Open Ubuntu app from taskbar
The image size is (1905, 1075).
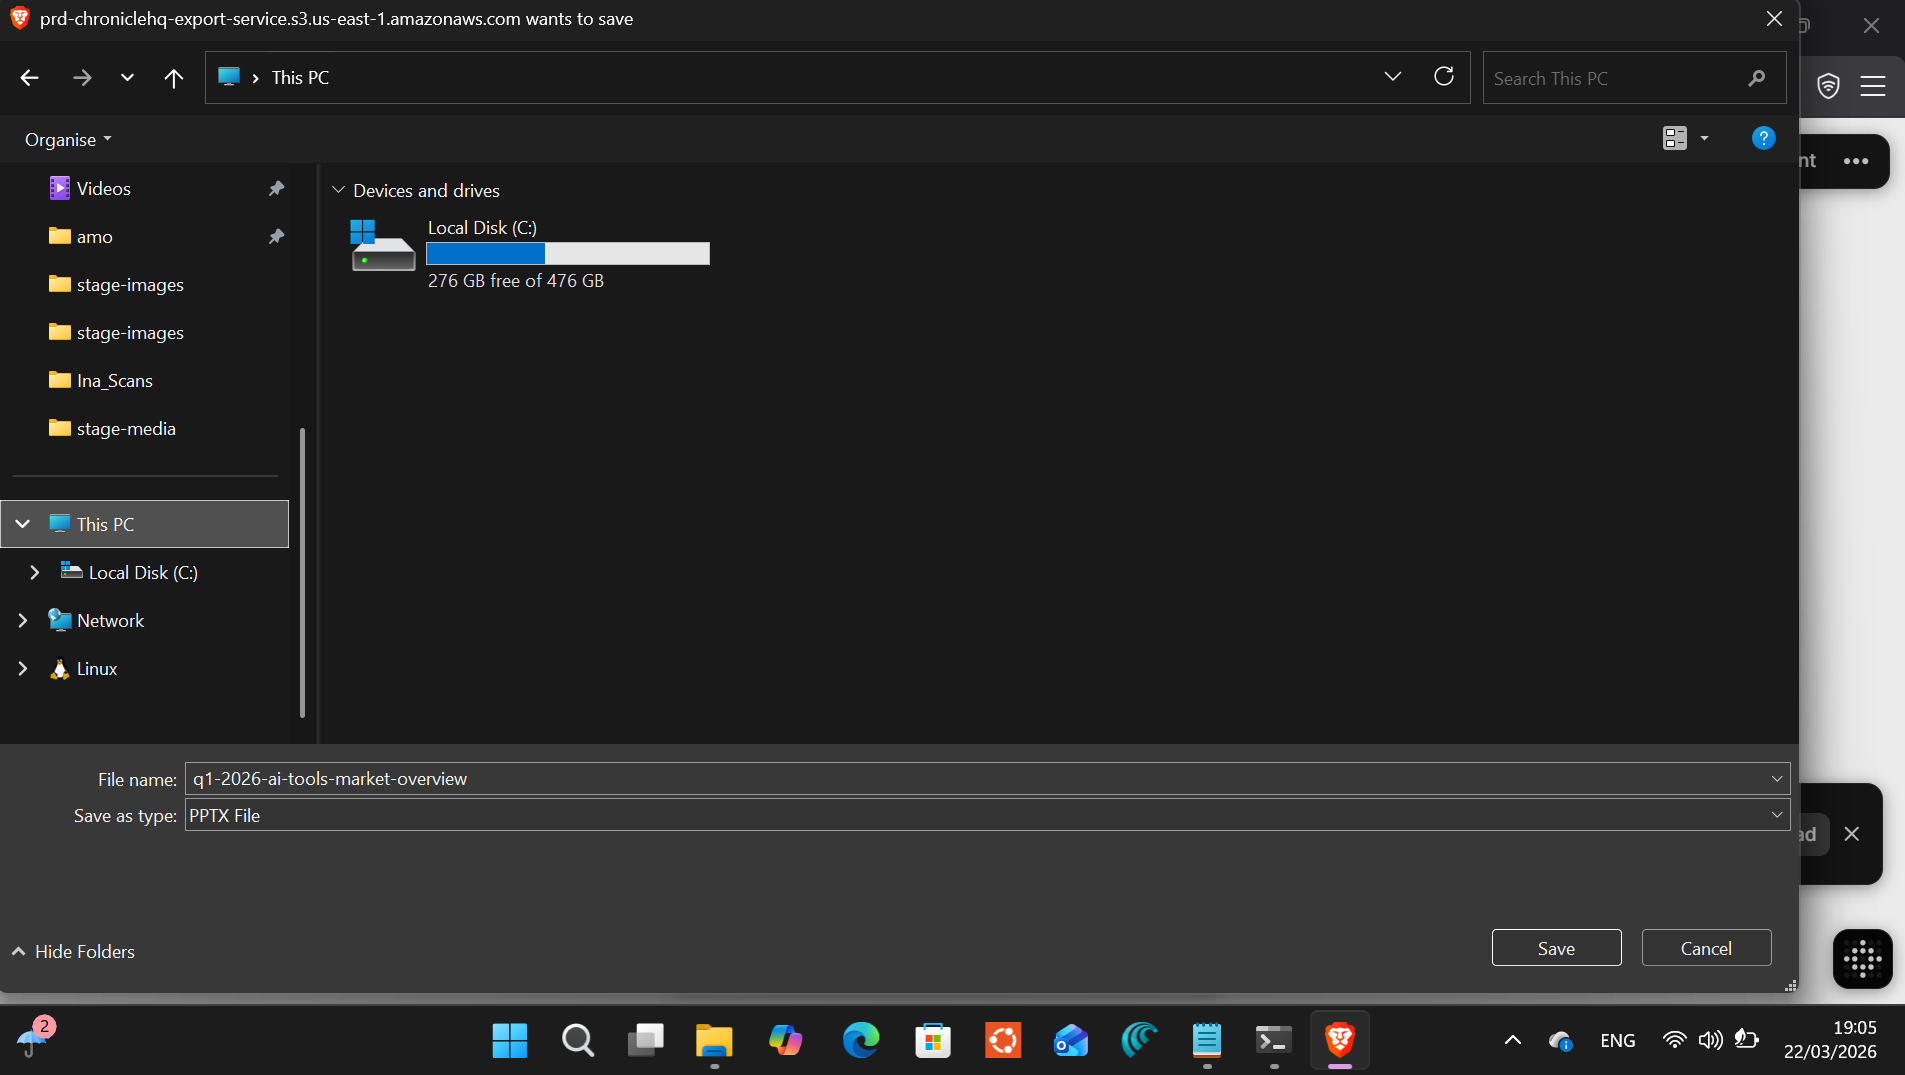[x=1003, y=1041]
